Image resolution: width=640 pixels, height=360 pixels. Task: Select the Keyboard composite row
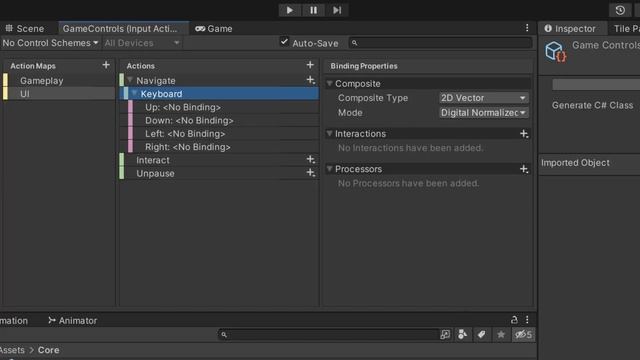coord(220,93)
